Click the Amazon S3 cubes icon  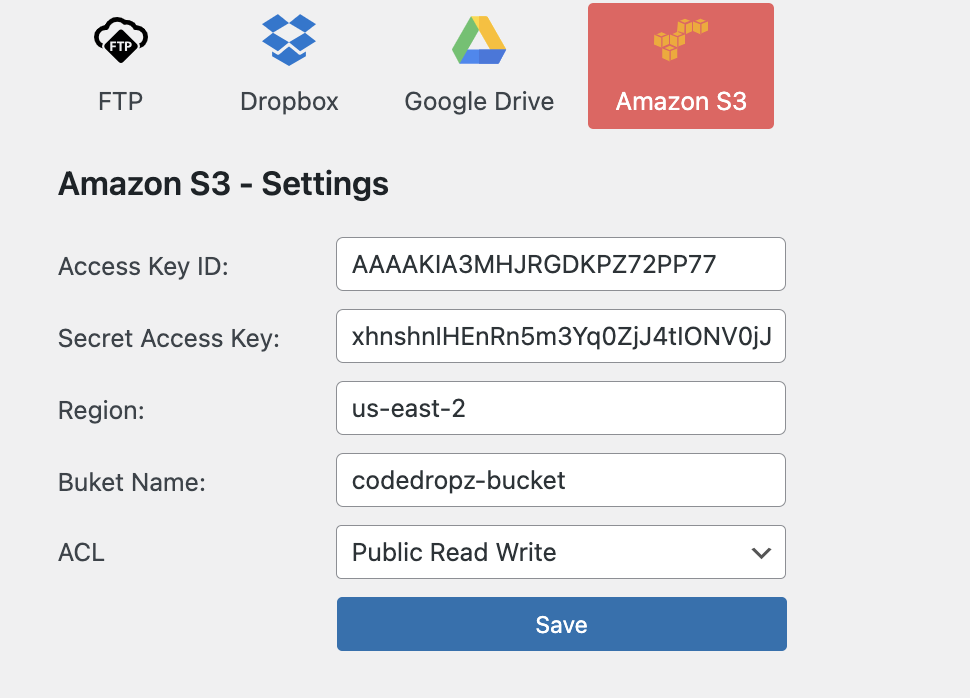tap(680, 40)
